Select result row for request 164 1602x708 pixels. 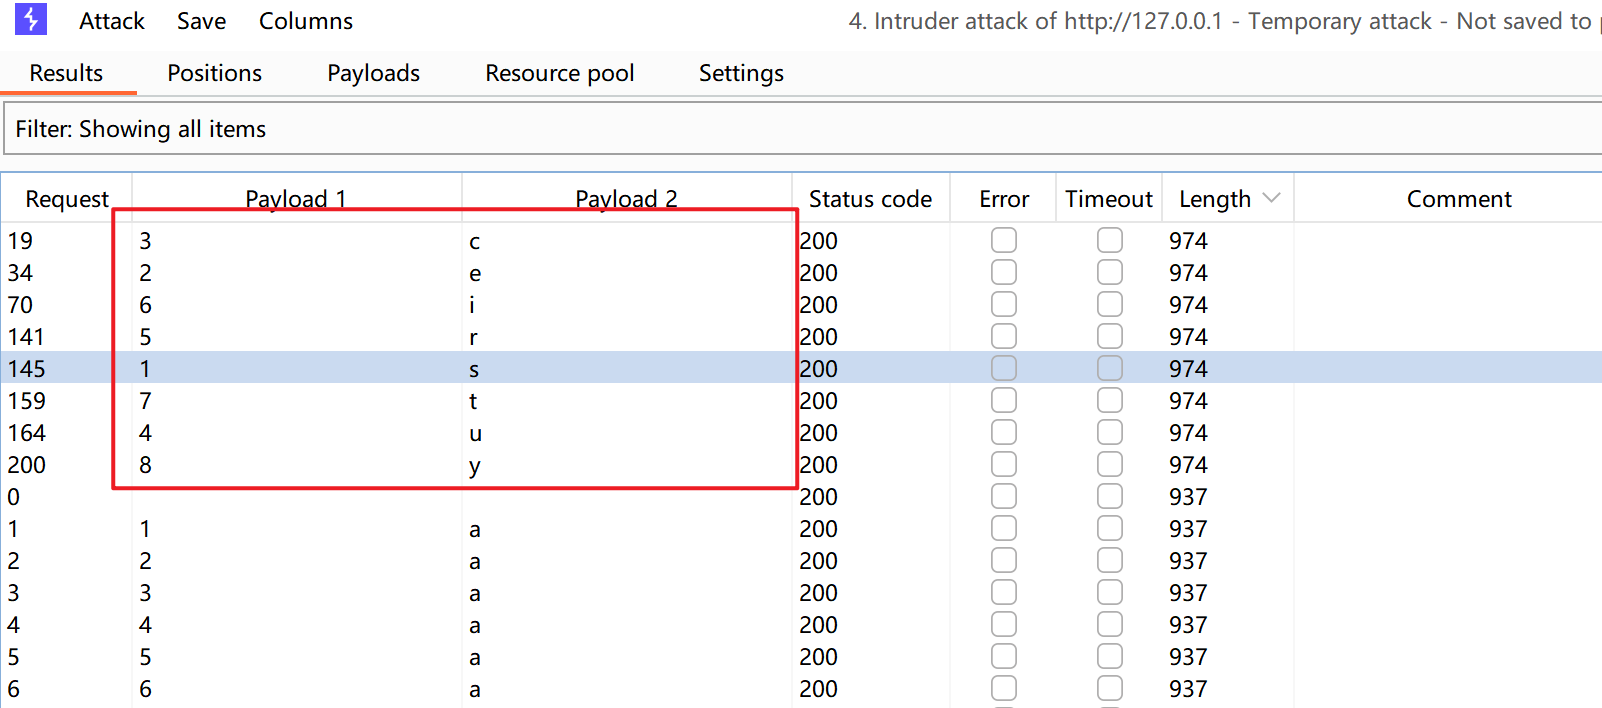pyautogui.click(x=400, y=433)
